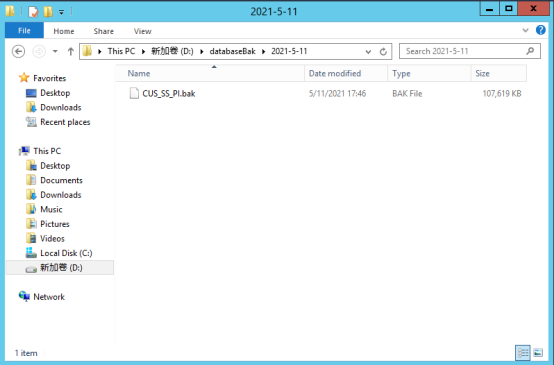Screen dimensions: 554x365
Task: Click the window system icon in title bar
Action: click(11, 11)
